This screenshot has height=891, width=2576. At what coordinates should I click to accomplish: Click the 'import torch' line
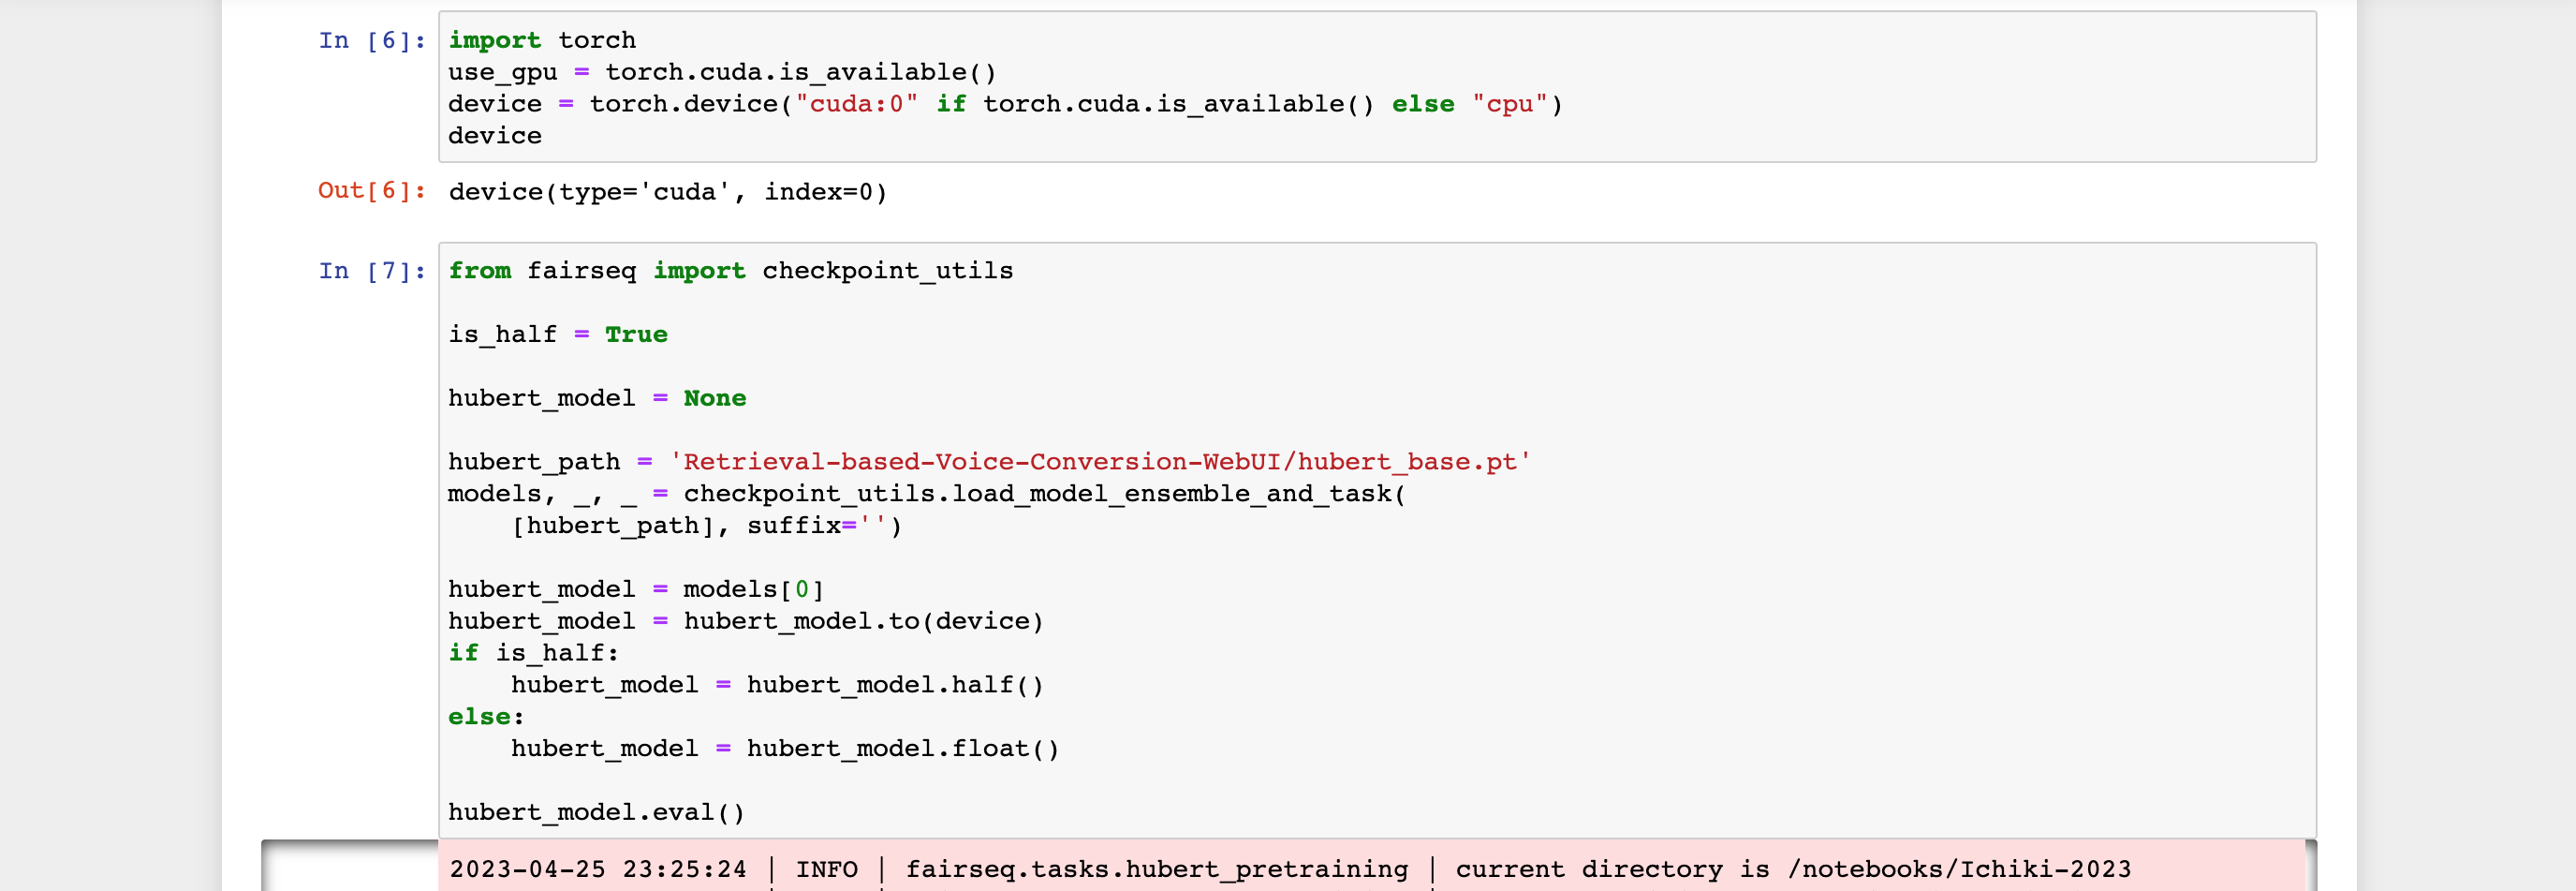[x=542, y=40]
